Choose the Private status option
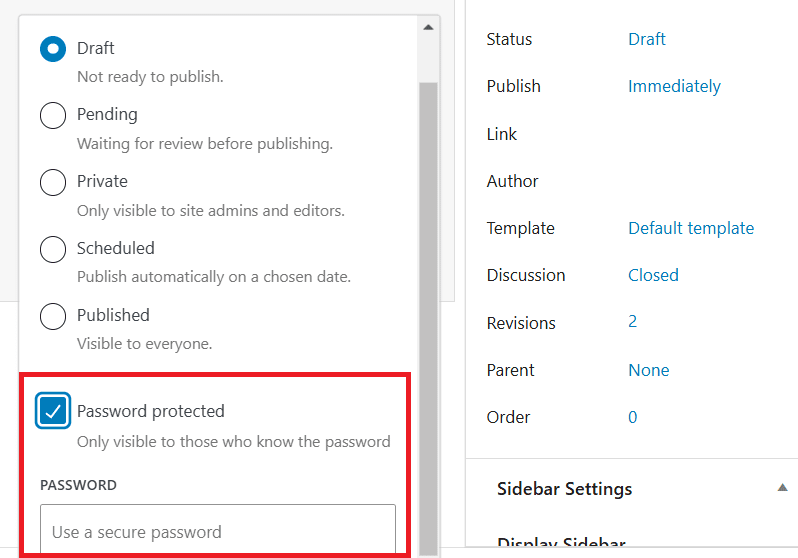Image resolution: width=798 pixels, height=558 pixels. [53, 182]
